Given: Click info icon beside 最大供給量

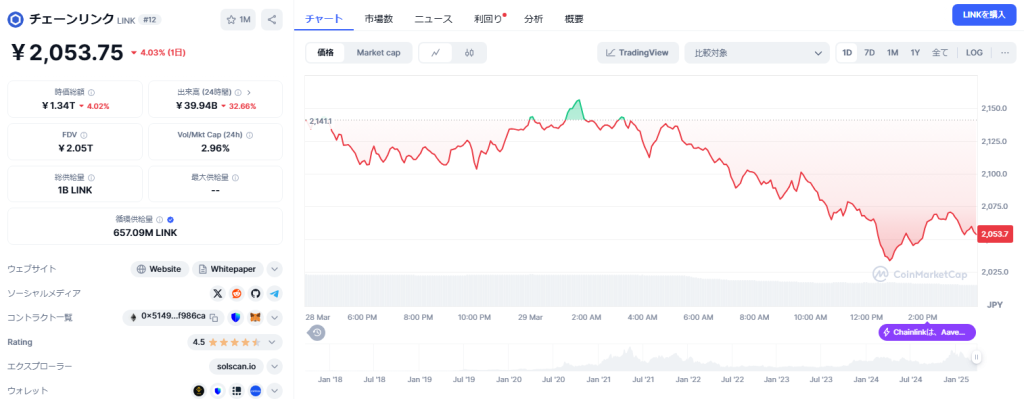Looking at the screenshot, I should [x=235, y=177].
